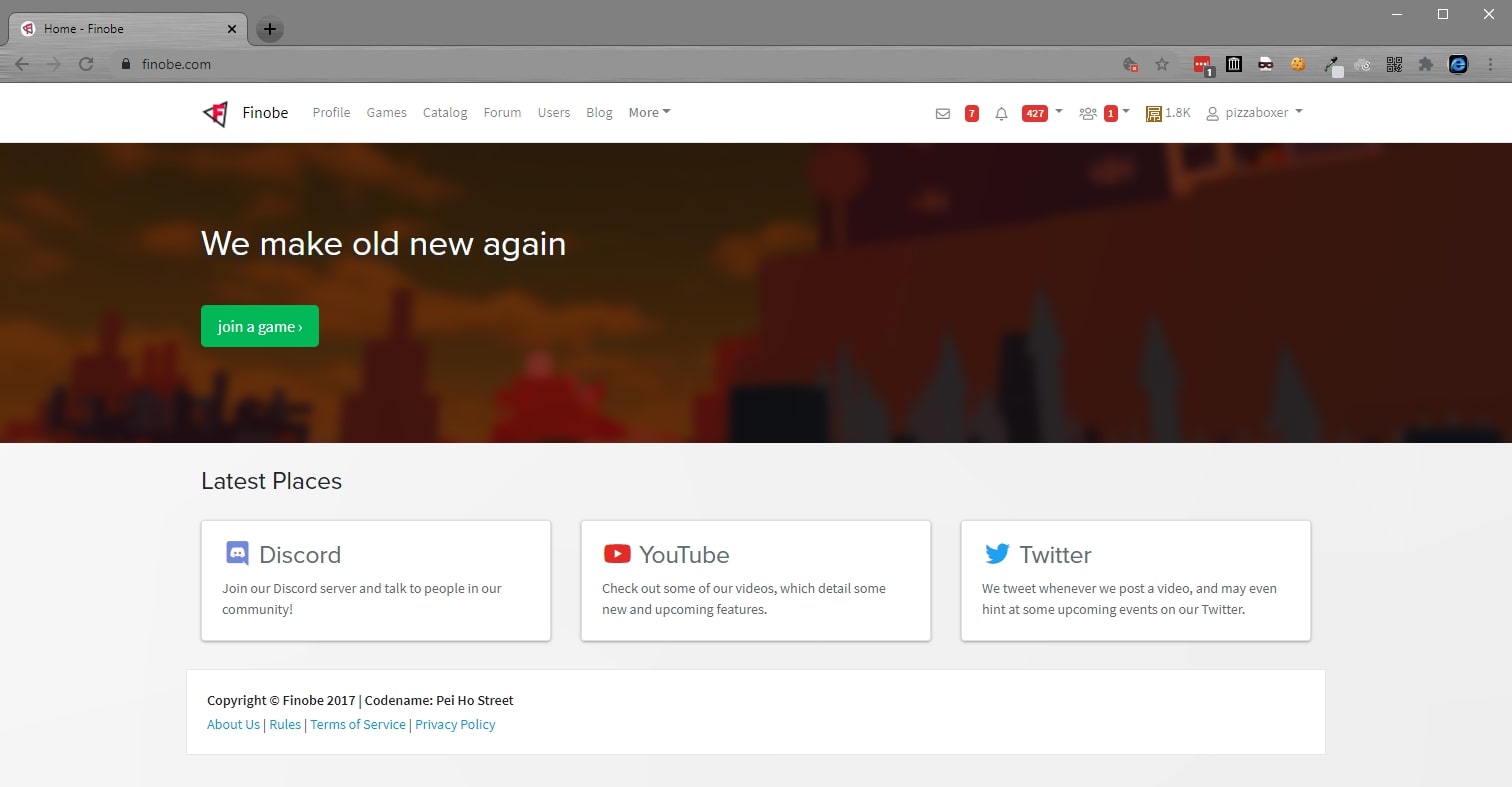1512x787 pixels.
Task: Expand the 427 notifications dropdown arrow
Action: [1059, 111]
